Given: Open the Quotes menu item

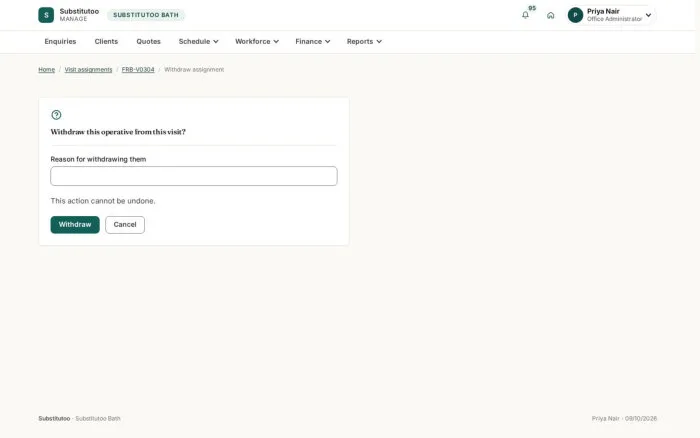Looking at the screenshot, I should (x=149, y=42).
